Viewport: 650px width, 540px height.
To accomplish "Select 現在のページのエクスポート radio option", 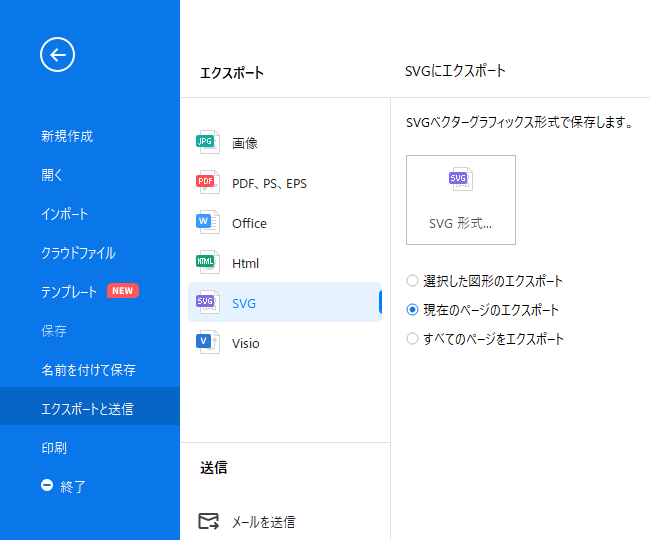I will coord(412,310).
